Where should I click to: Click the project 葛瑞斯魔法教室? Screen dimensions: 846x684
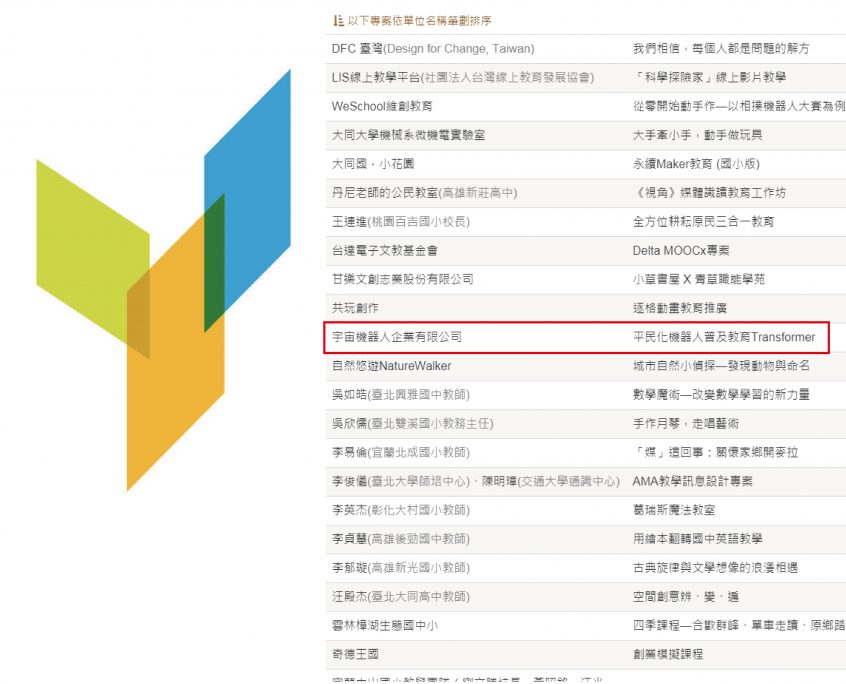pyautogui.click(x=673, y=510)
